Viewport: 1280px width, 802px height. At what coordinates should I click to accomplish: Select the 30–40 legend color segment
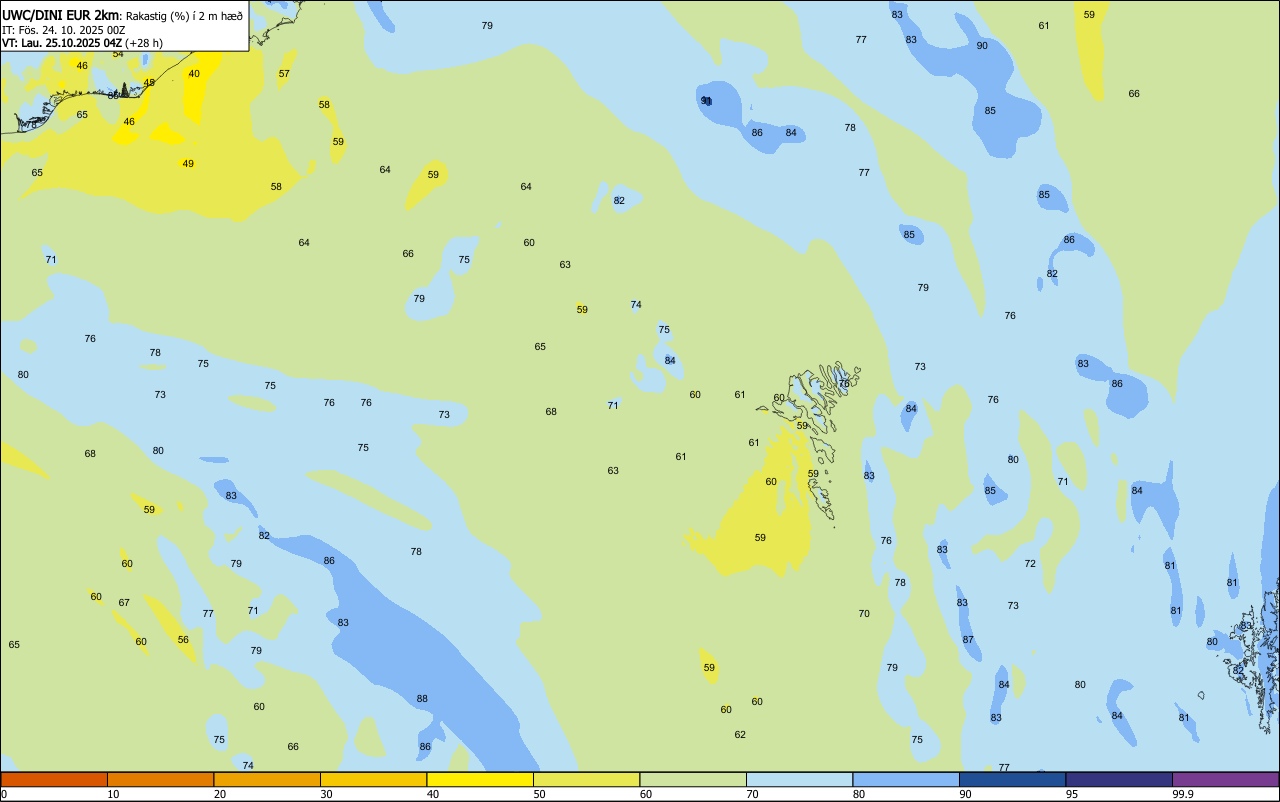pyautogui.click(x=373, y=779)
